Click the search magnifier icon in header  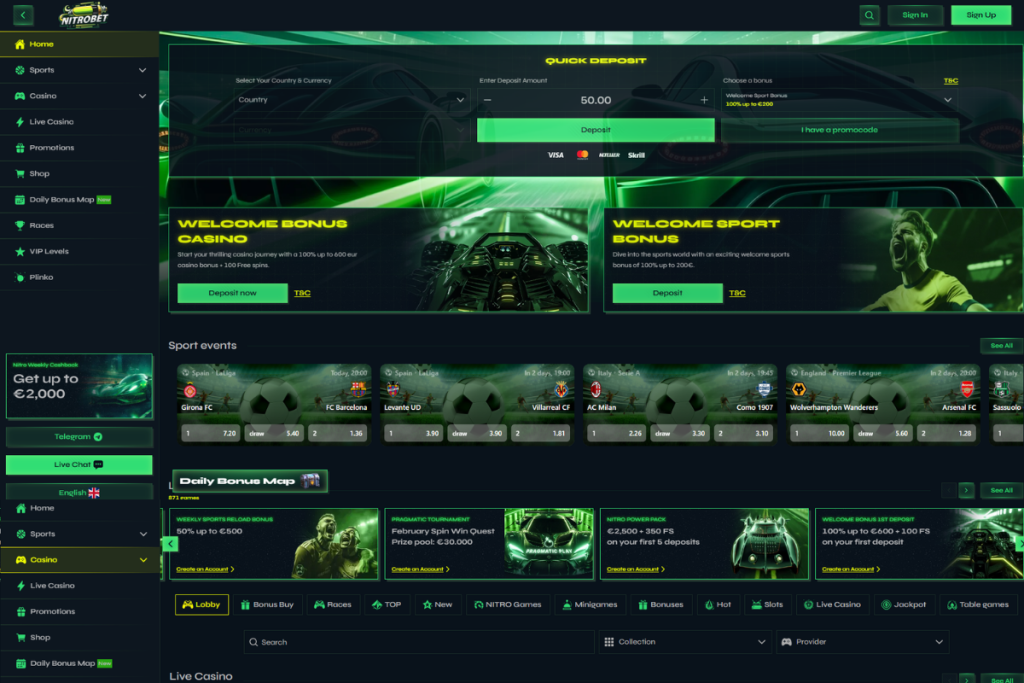[870, 15]
